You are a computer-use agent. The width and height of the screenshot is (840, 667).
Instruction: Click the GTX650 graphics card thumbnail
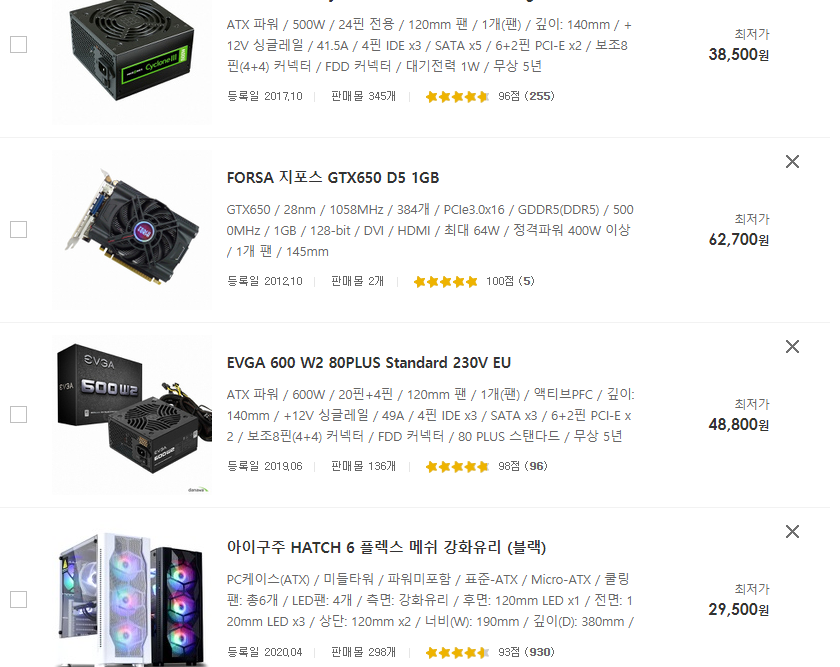coord(132,229)
